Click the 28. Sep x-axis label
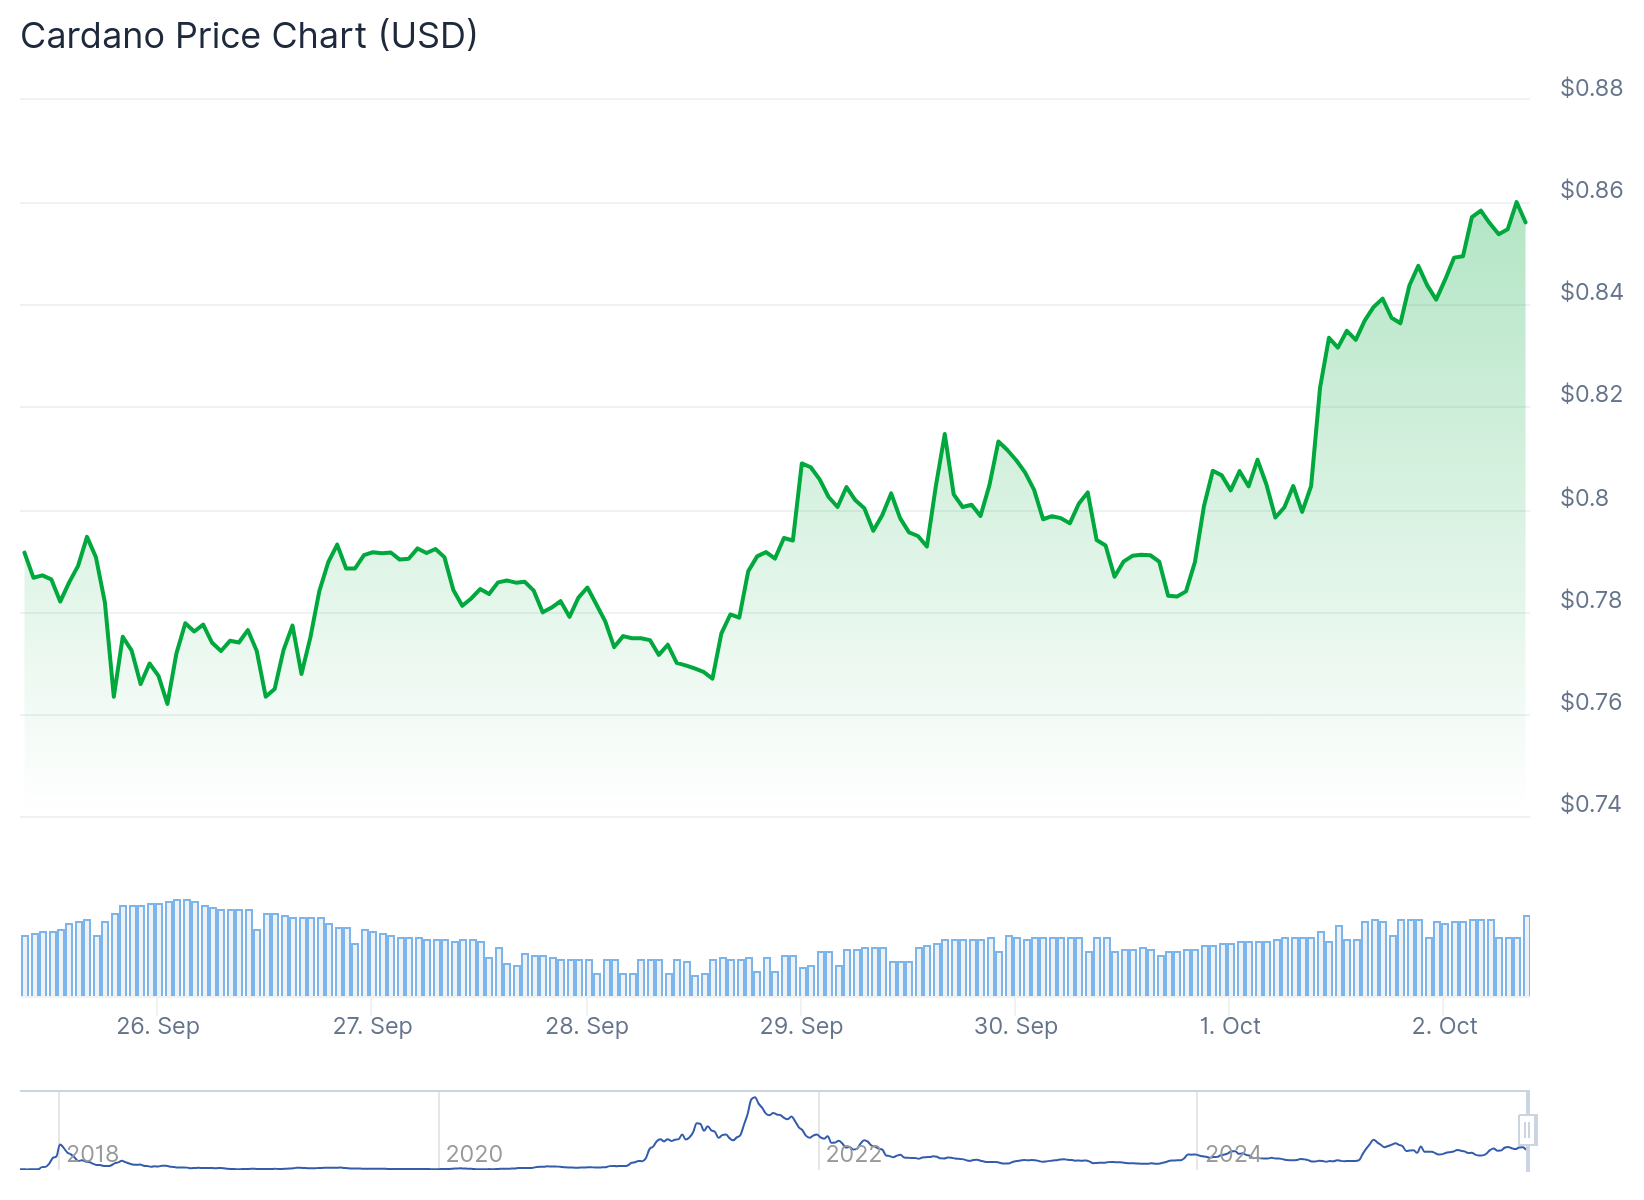The height and width of the screenshot is (1200, 1644). [587, 1026]
